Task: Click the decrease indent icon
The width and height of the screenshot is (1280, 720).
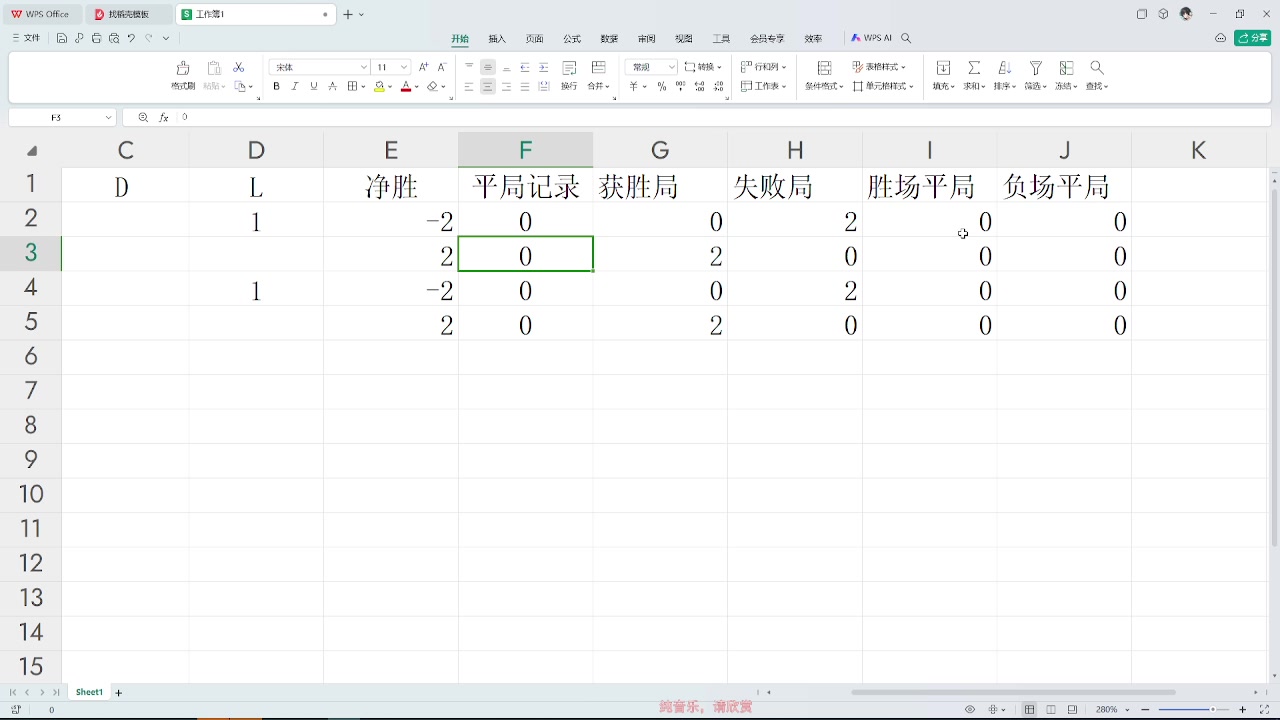Action: pyautogui.click(x=525, y=67)
